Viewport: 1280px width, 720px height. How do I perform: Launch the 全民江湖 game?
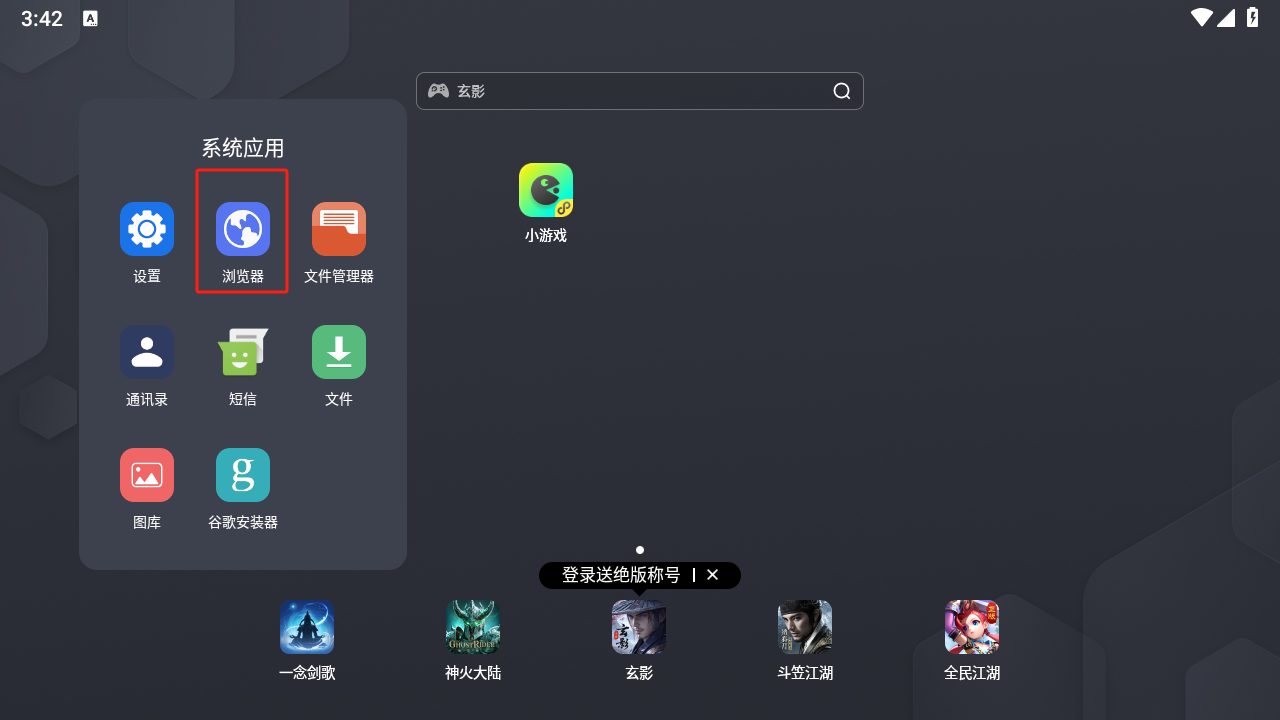972,627
